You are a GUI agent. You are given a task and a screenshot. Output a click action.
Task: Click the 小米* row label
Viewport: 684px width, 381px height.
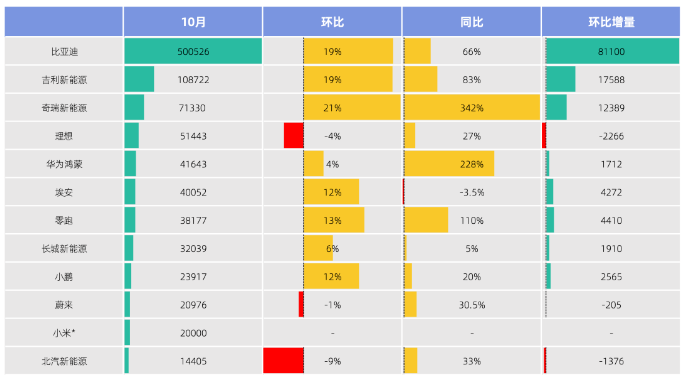tap(64, 333)
